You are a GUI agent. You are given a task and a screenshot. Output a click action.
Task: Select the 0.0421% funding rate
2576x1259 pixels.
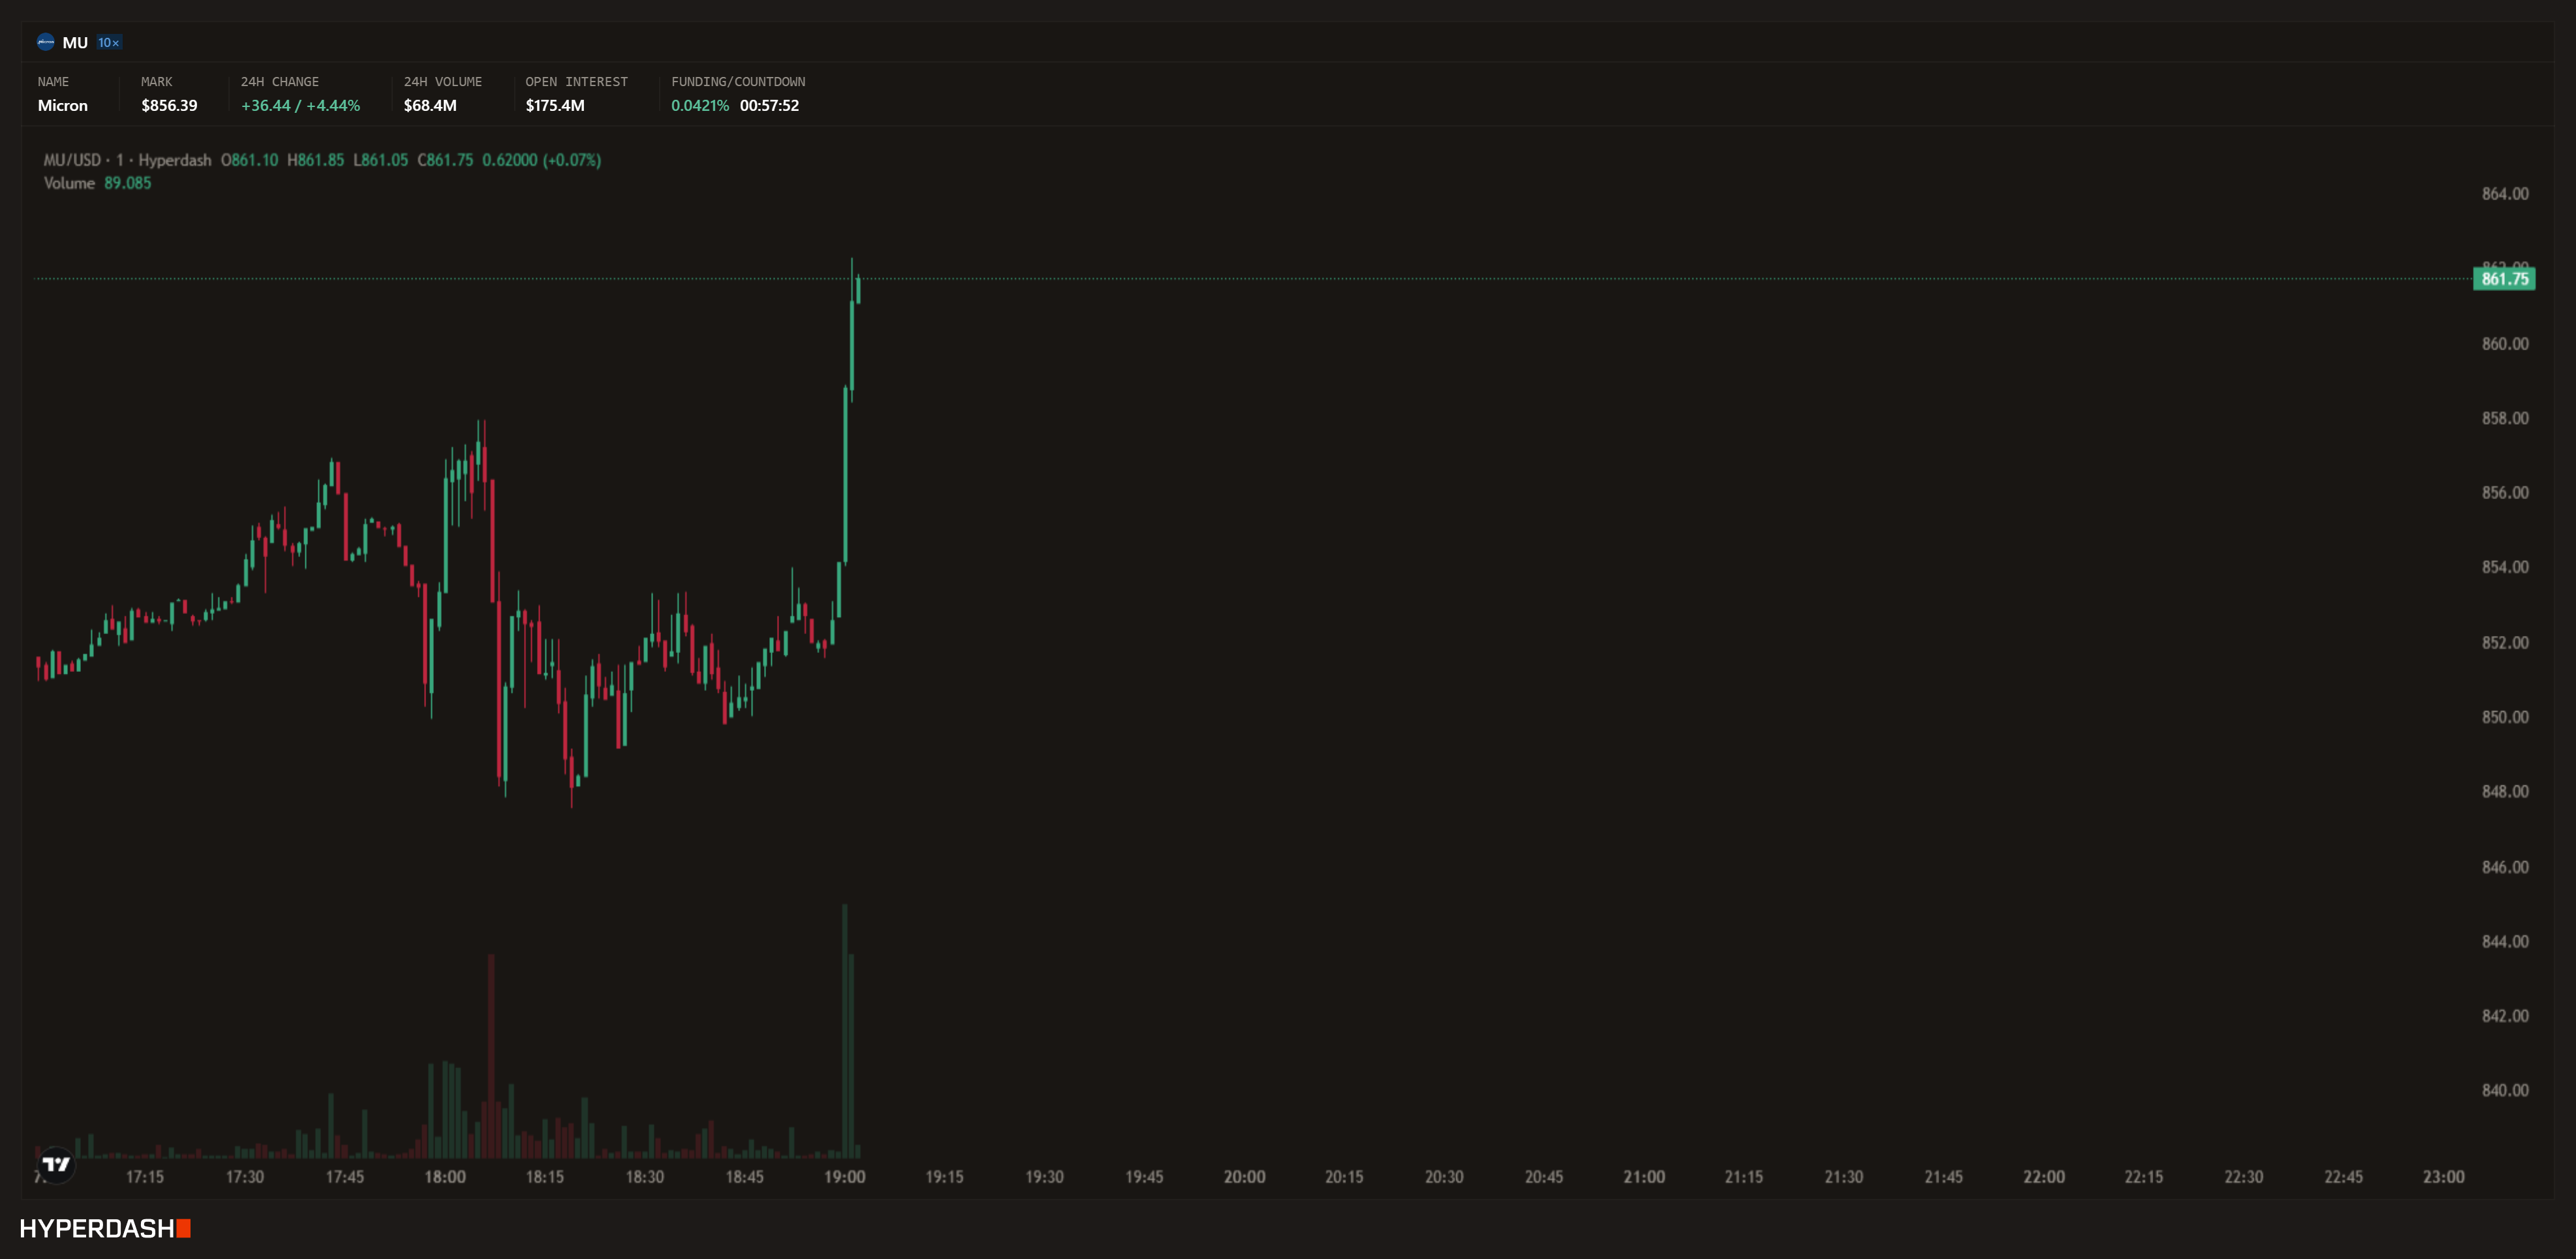pos(700,105)
